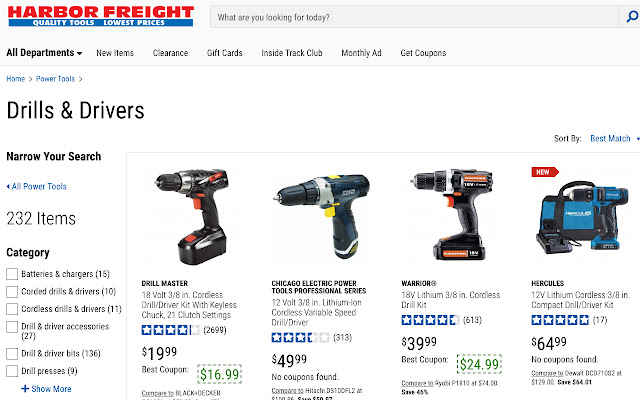Image resolution: width=640 pixels, height=400 pixels.
Task: Expand the Sort By Best Match dropdown
Action: (x=614, y=139)
